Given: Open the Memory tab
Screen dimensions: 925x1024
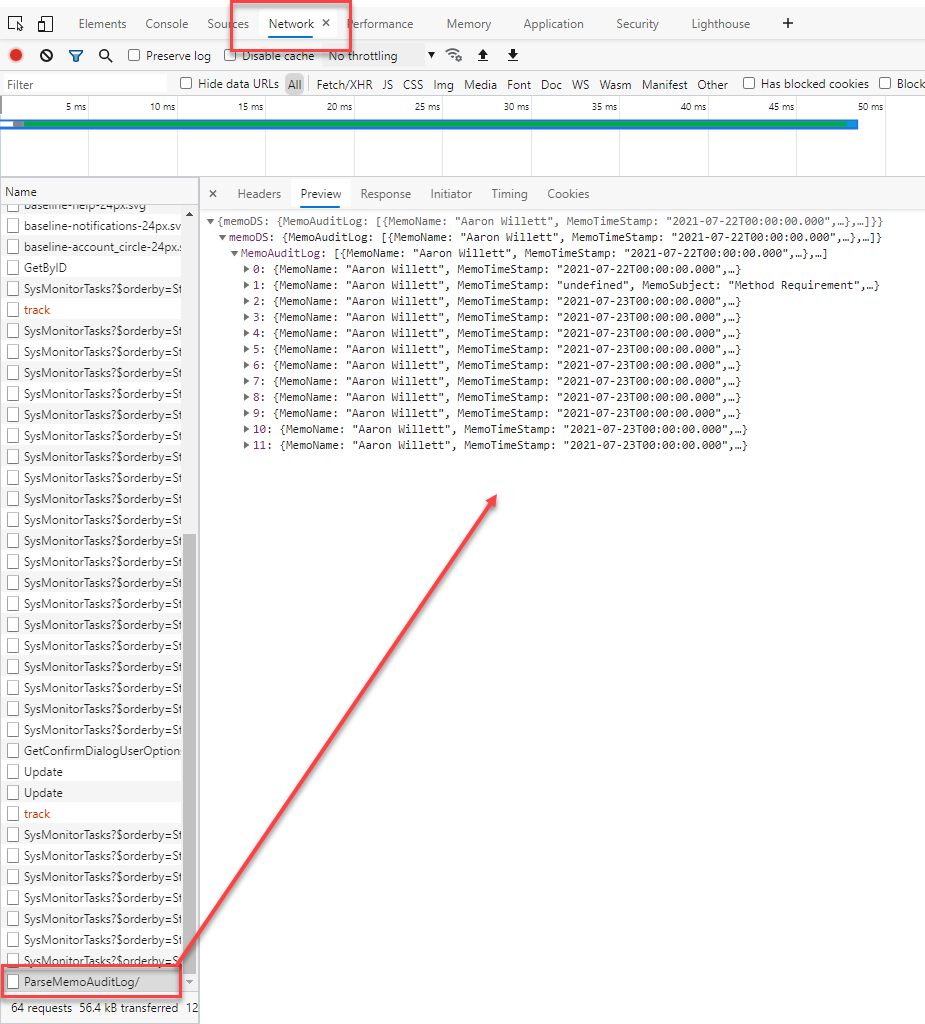Looking at the screenshot, I should click(468, 24).
